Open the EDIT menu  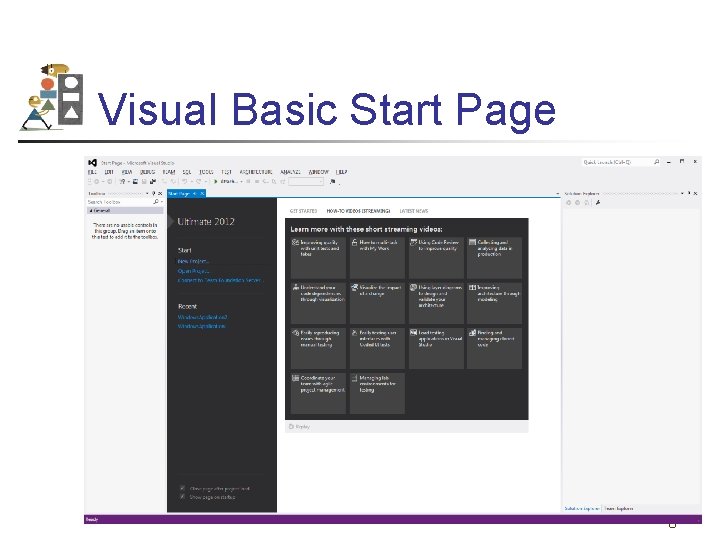coord(109,172)
